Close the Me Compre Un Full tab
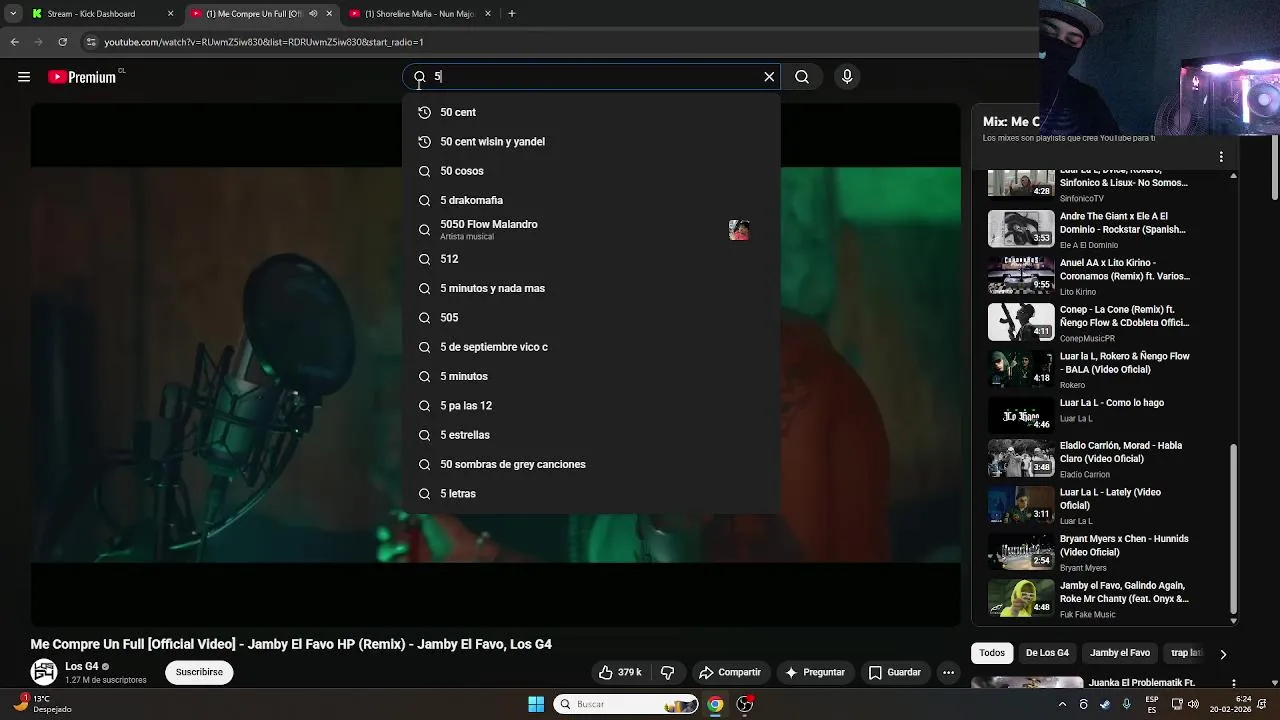1280x720 pixels. point(329,14)
